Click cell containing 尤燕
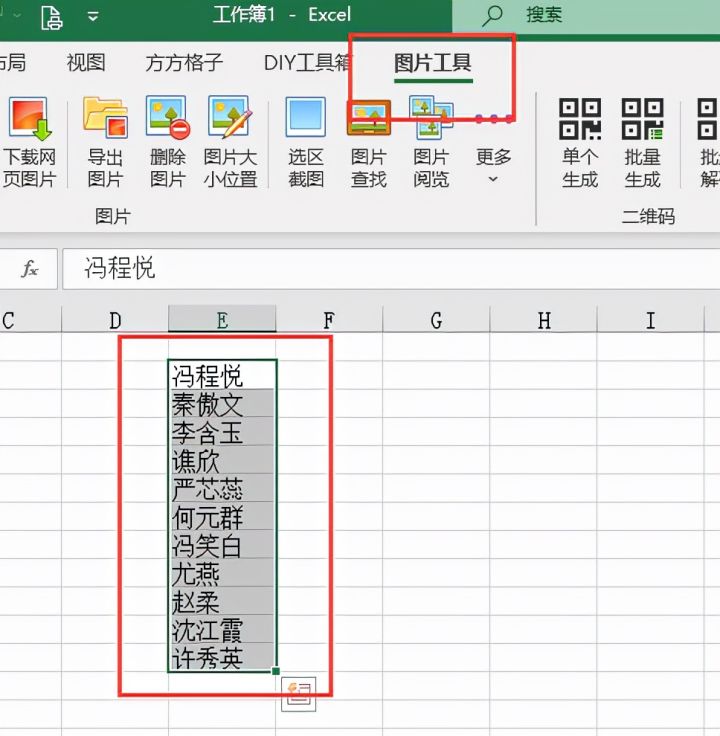Image resolution: width=720 pixels, height=736 pixels. tap(222, 573)
